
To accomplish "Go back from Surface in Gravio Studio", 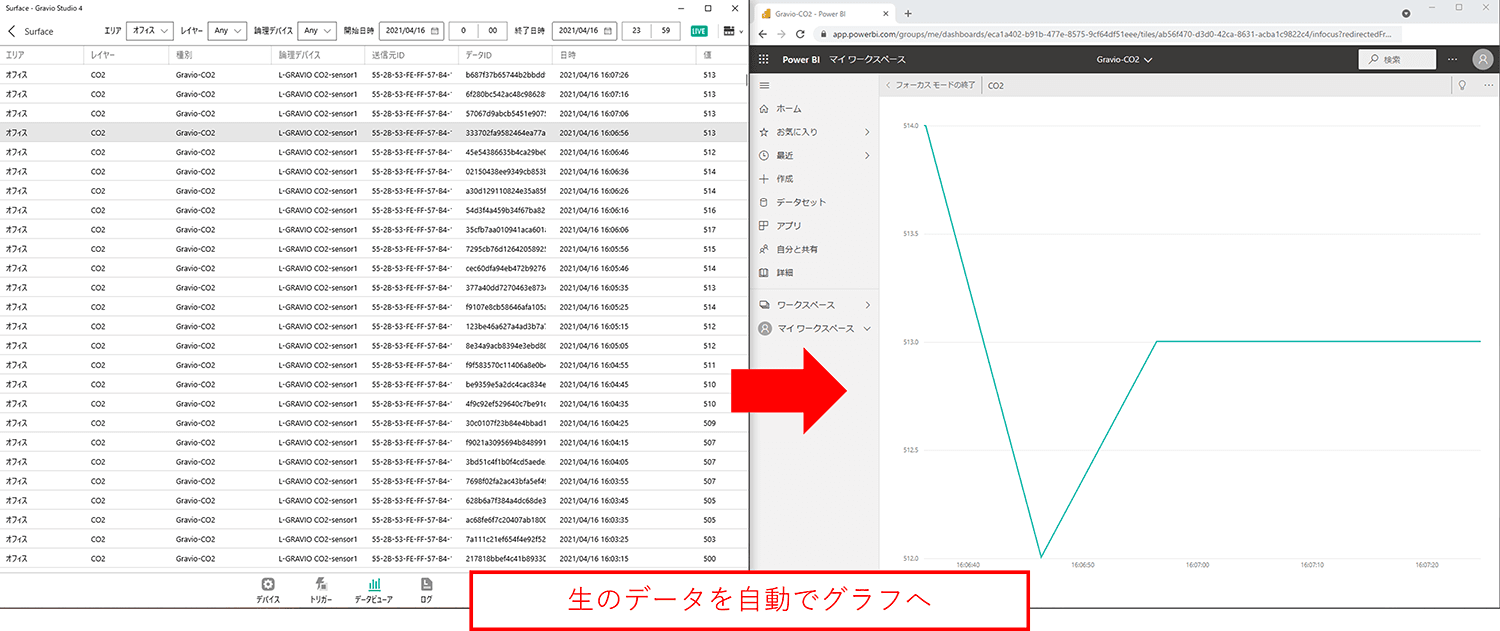I will point(11,31).
